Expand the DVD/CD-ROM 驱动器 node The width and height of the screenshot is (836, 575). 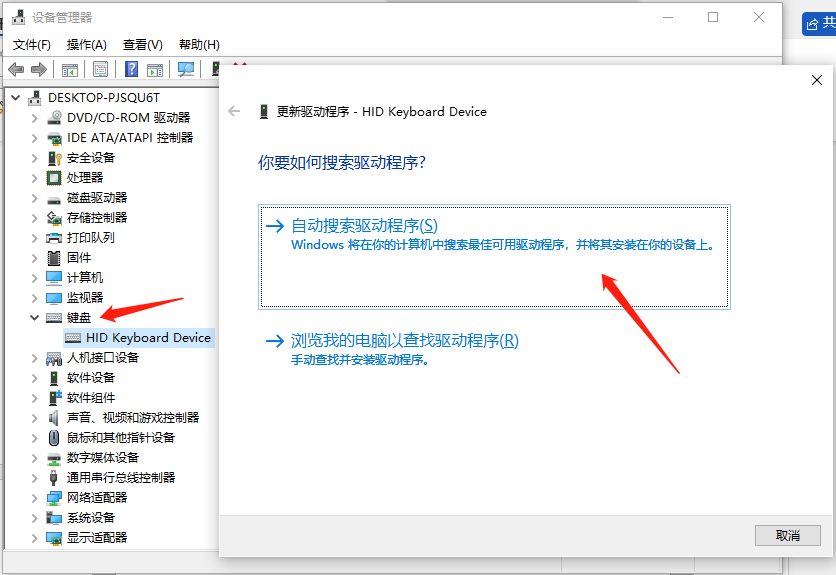click(35, 118)
